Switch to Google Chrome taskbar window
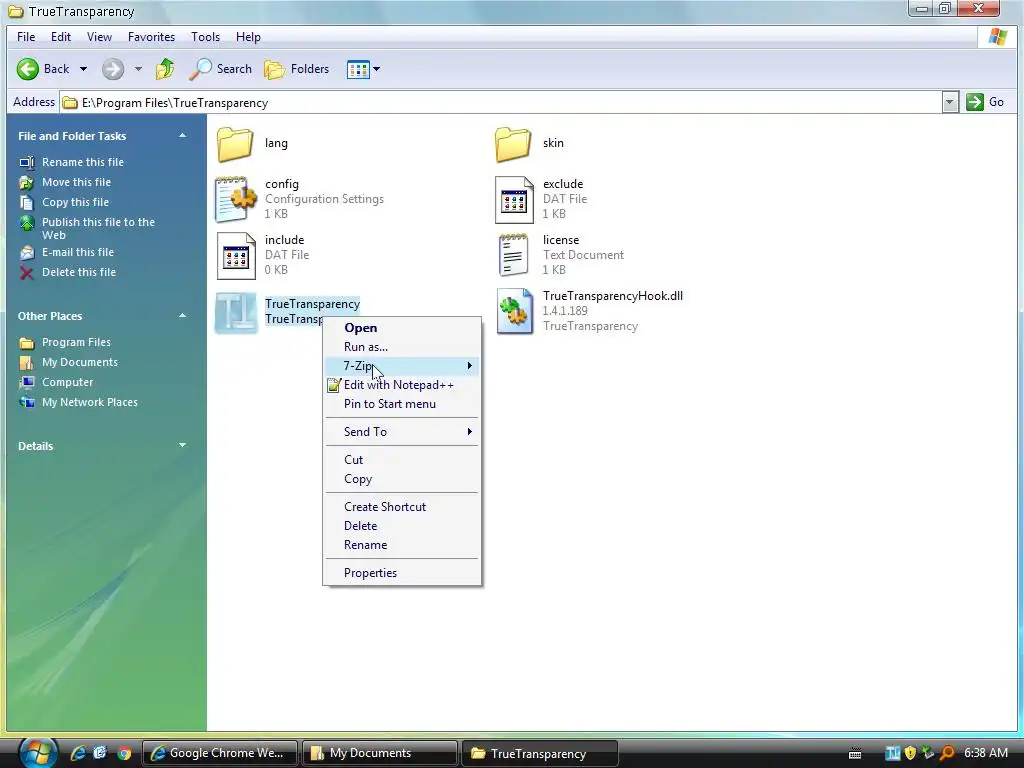1024x768 pixels. (x=219, y=753)
